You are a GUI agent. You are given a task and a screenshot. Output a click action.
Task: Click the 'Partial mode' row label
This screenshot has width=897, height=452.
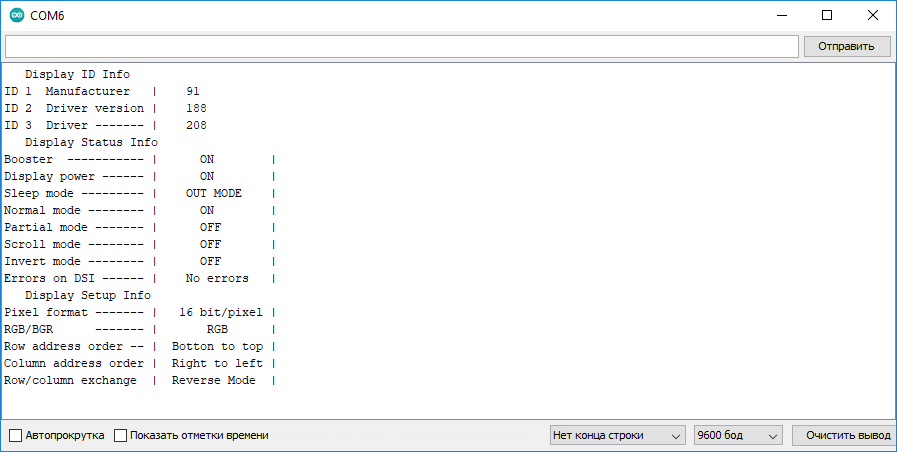[46, 228]
